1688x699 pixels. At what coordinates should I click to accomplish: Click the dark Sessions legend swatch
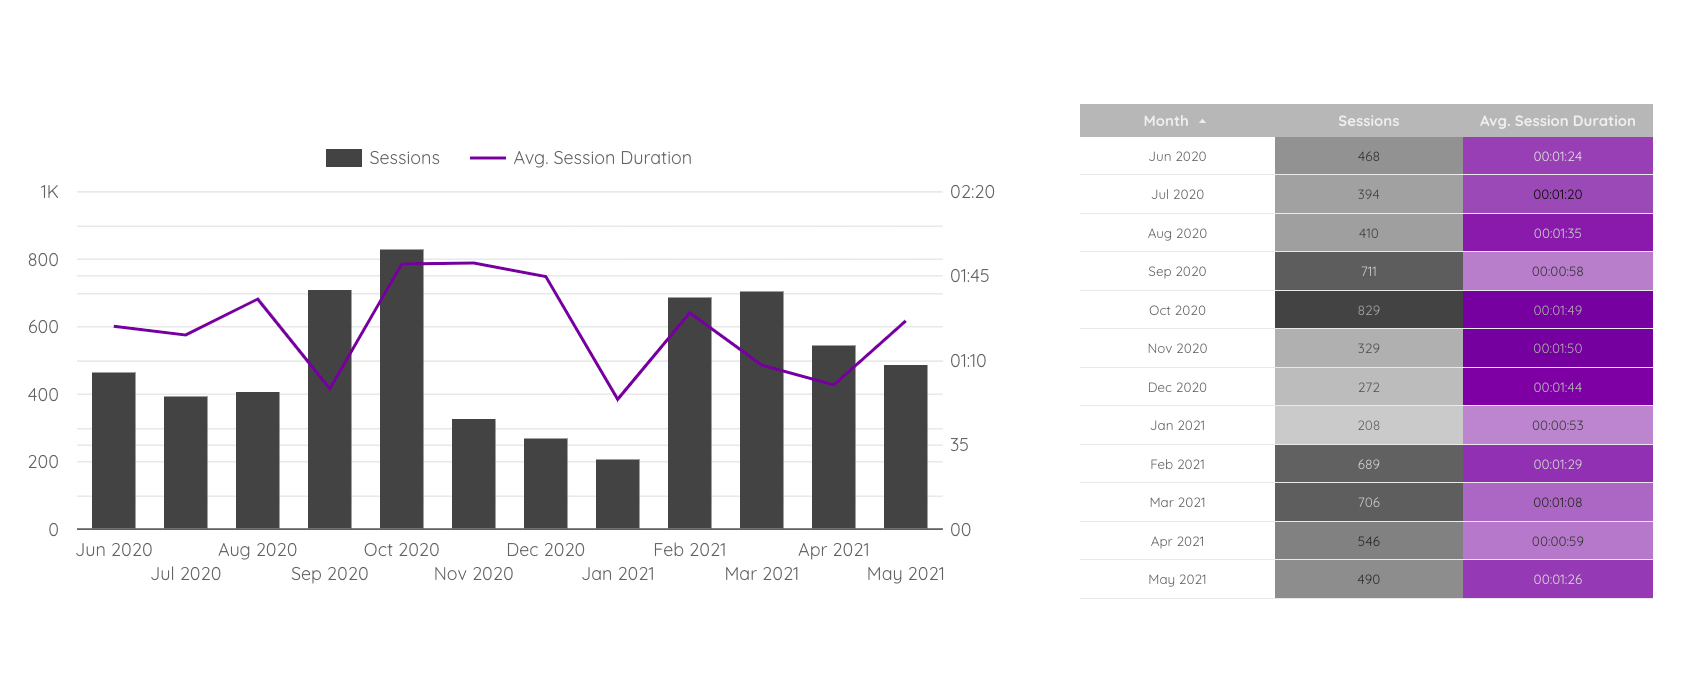click(343, 158)
